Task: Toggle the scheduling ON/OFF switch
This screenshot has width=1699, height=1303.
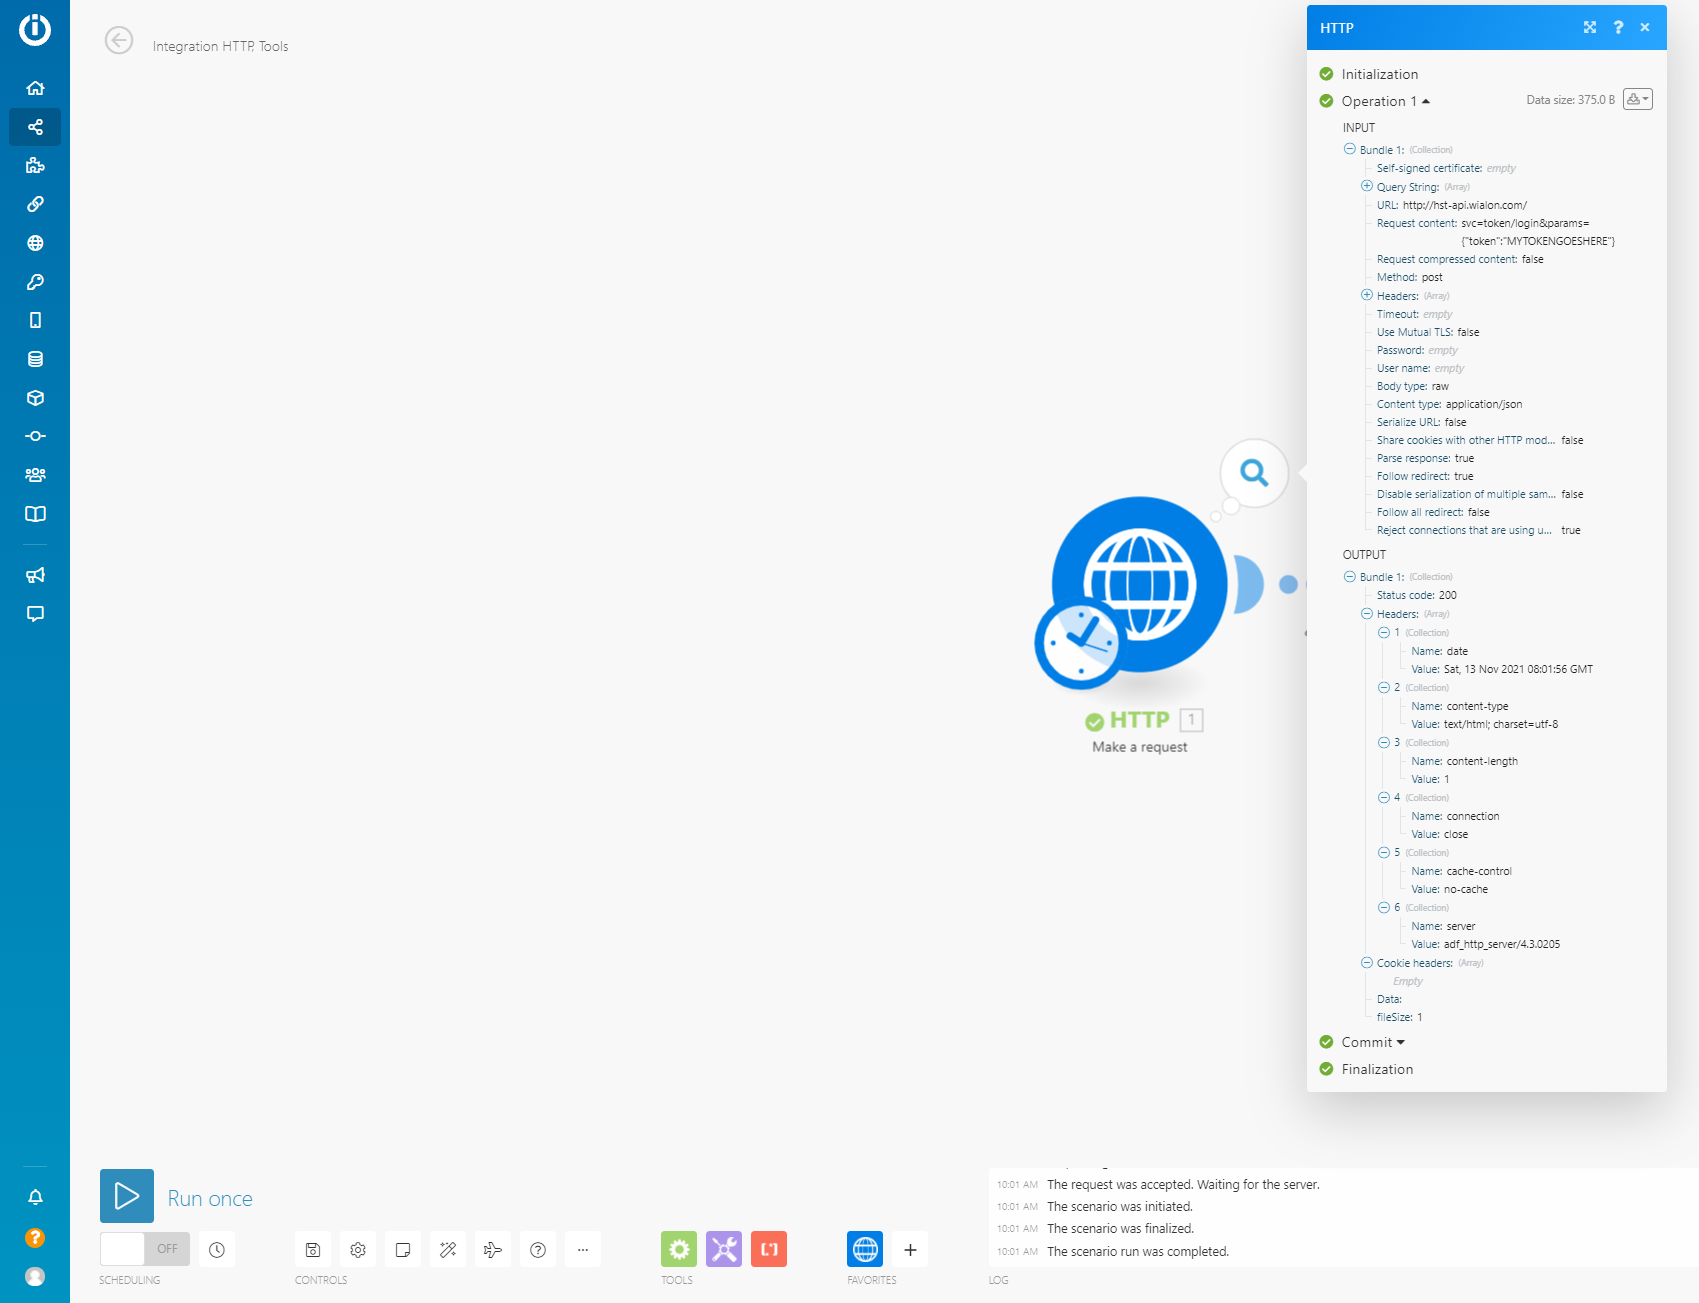Action: (x=145, y=1249)
